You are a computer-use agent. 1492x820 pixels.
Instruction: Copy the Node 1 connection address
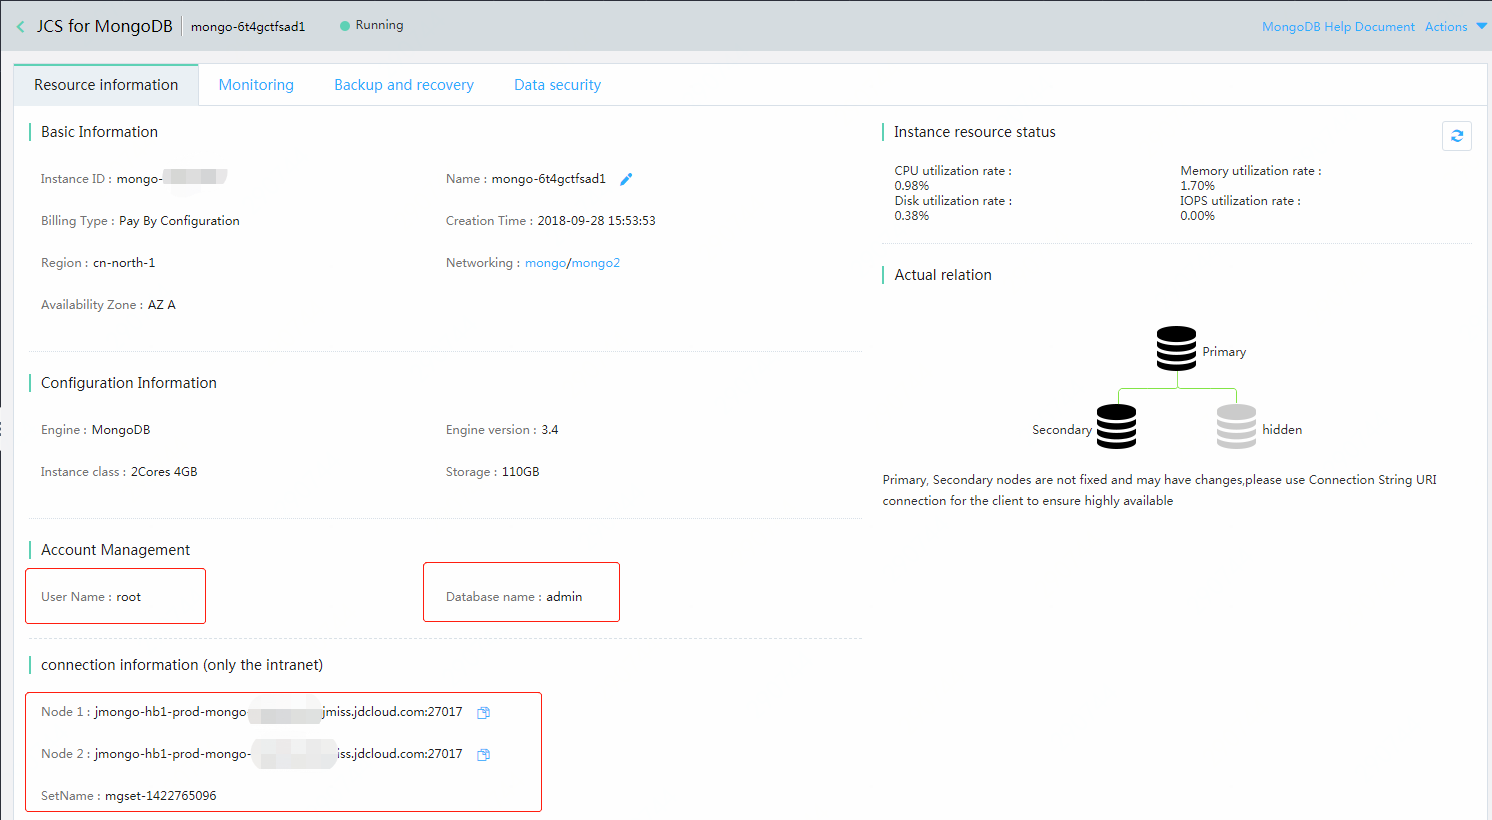483,713
